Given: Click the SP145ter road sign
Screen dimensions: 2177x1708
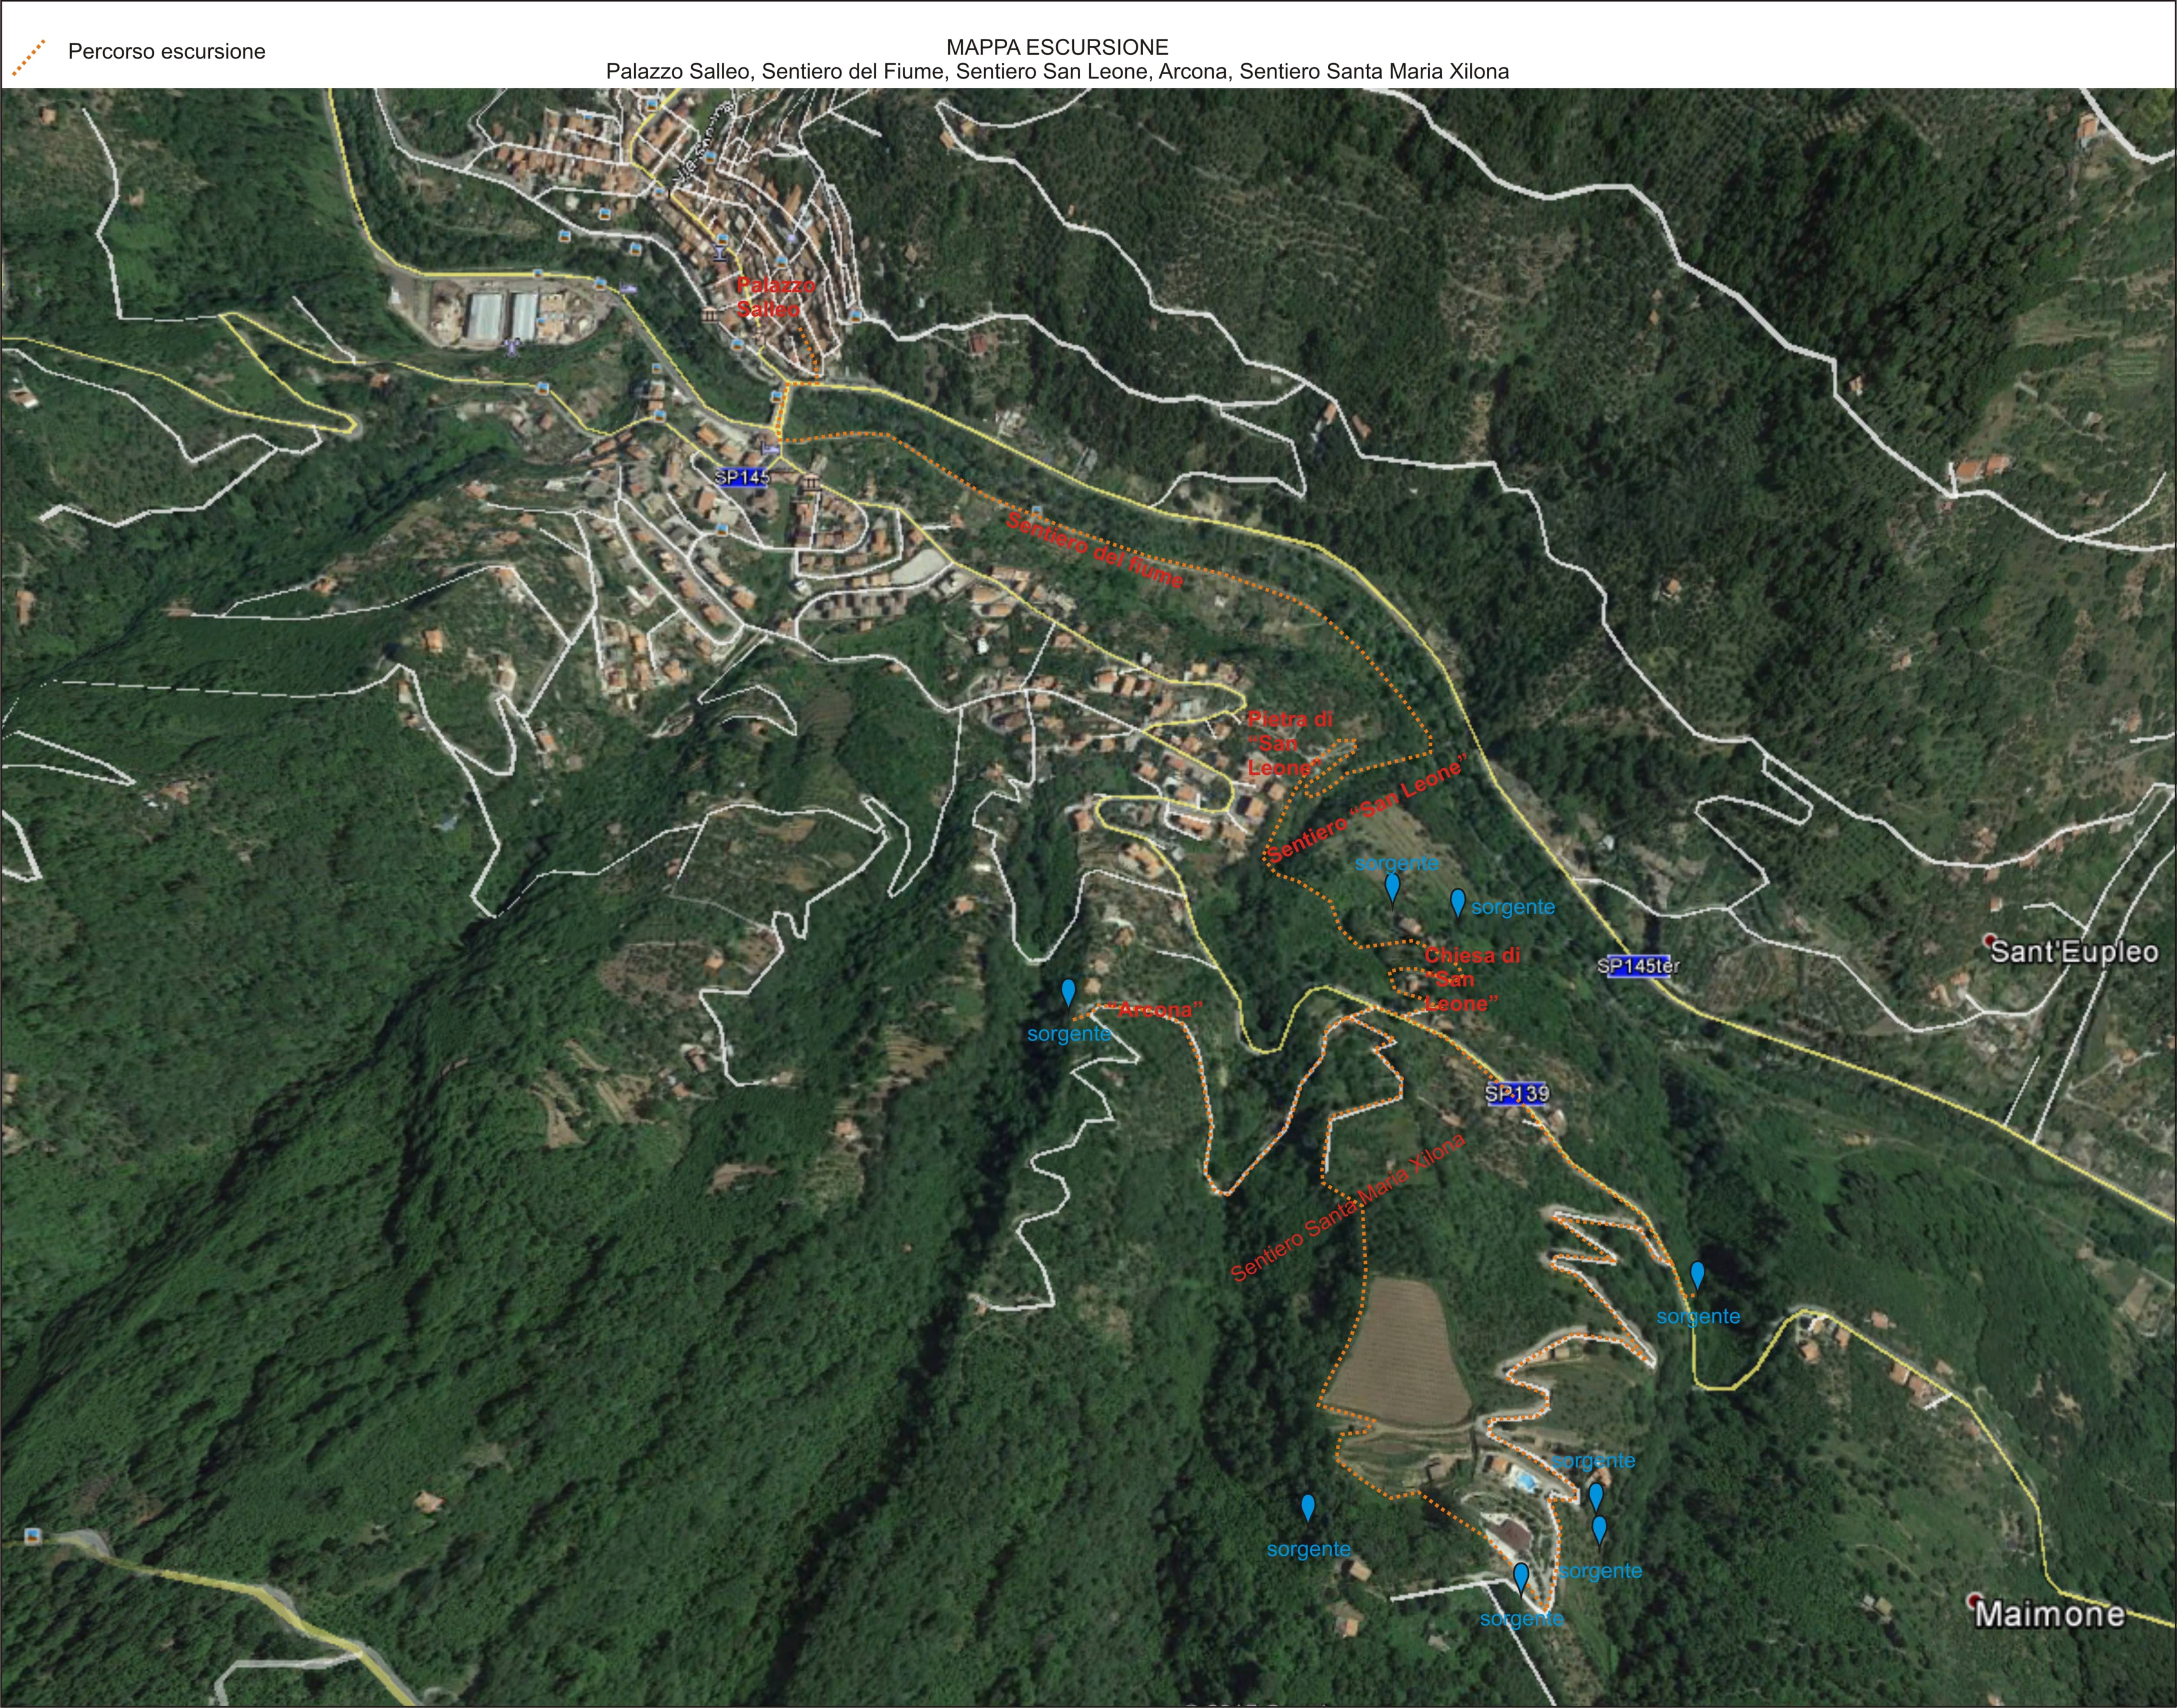Looking at the screenshot, I should coord(1639,967).
